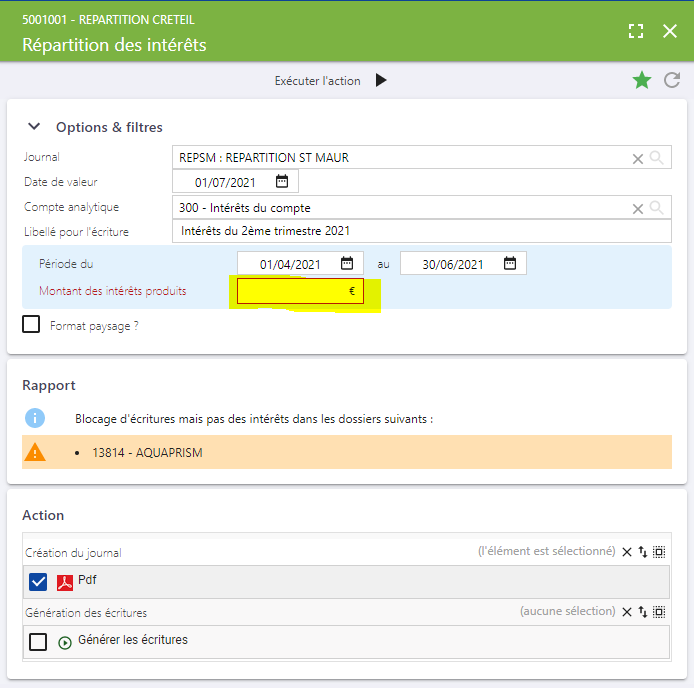Open calendar for period start 01/04/2021
694x688 pixels.
(347, 263)
